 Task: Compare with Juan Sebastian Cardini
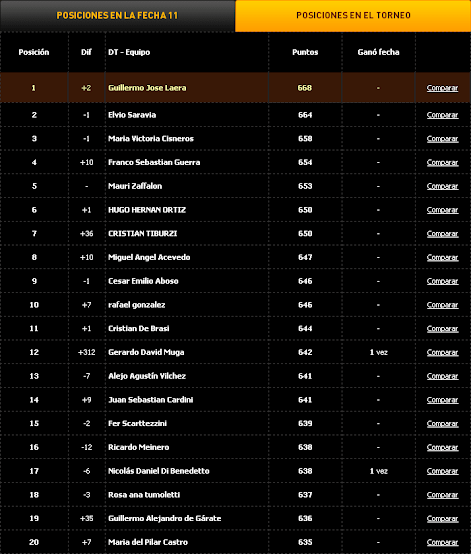(442, 400)
